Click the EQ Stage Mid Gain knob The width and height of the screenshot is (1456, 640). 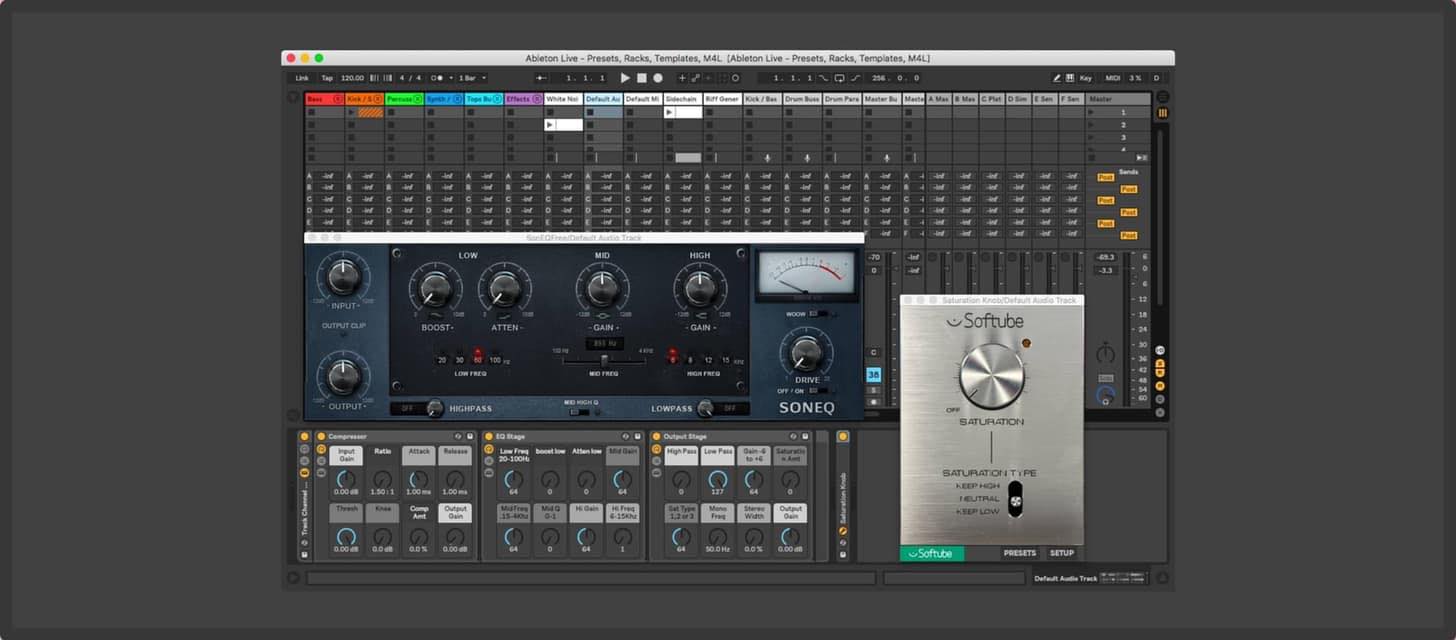click(622, 479)
